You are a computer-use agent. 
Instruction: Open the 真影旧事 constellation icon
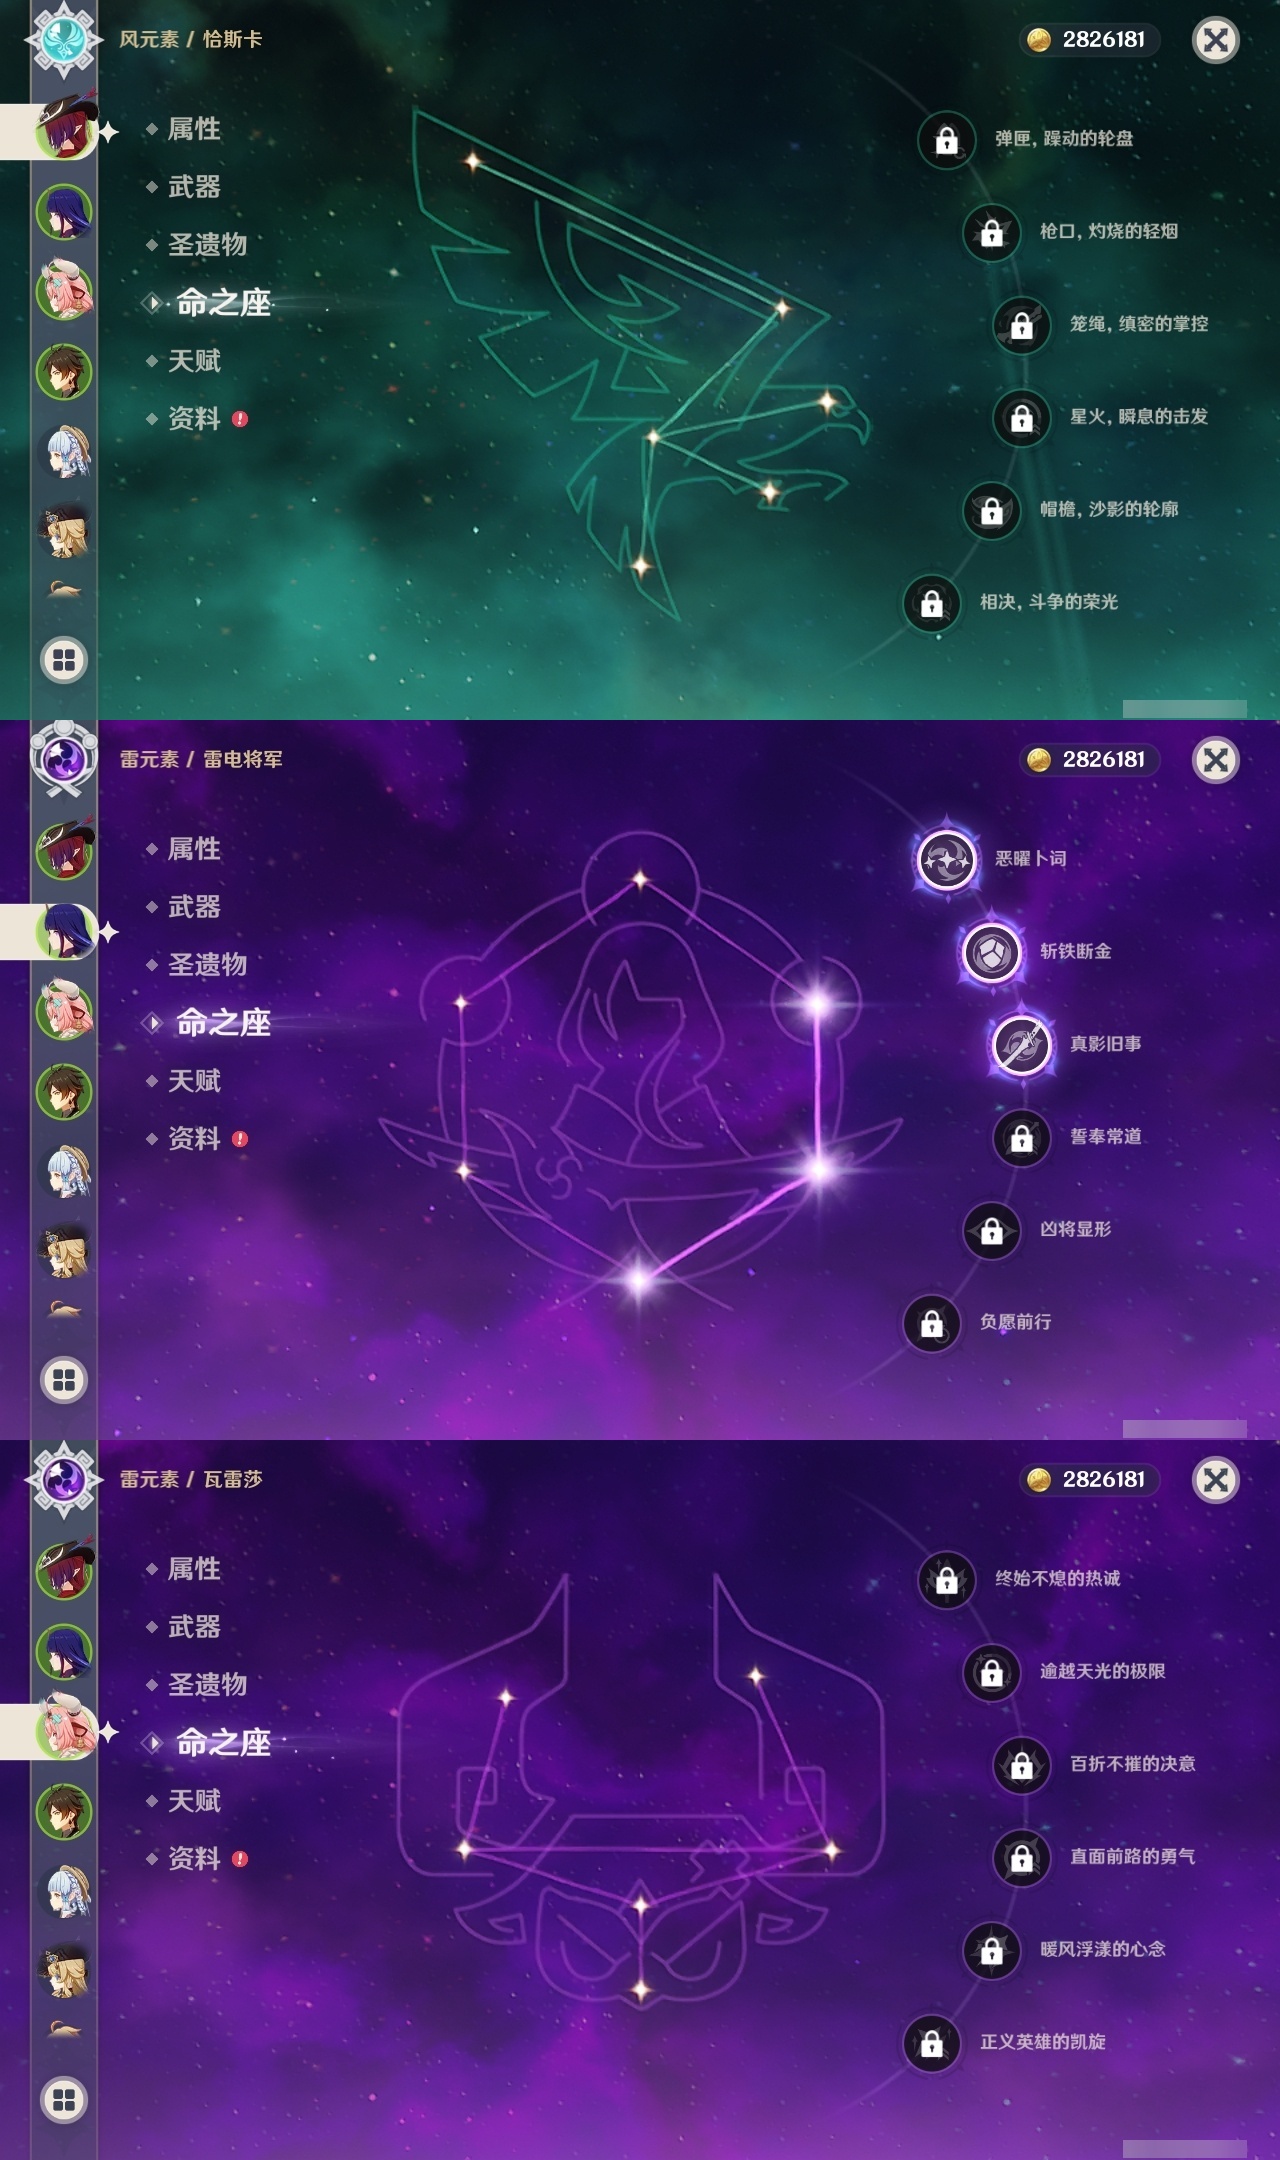click(1021, 1044)
